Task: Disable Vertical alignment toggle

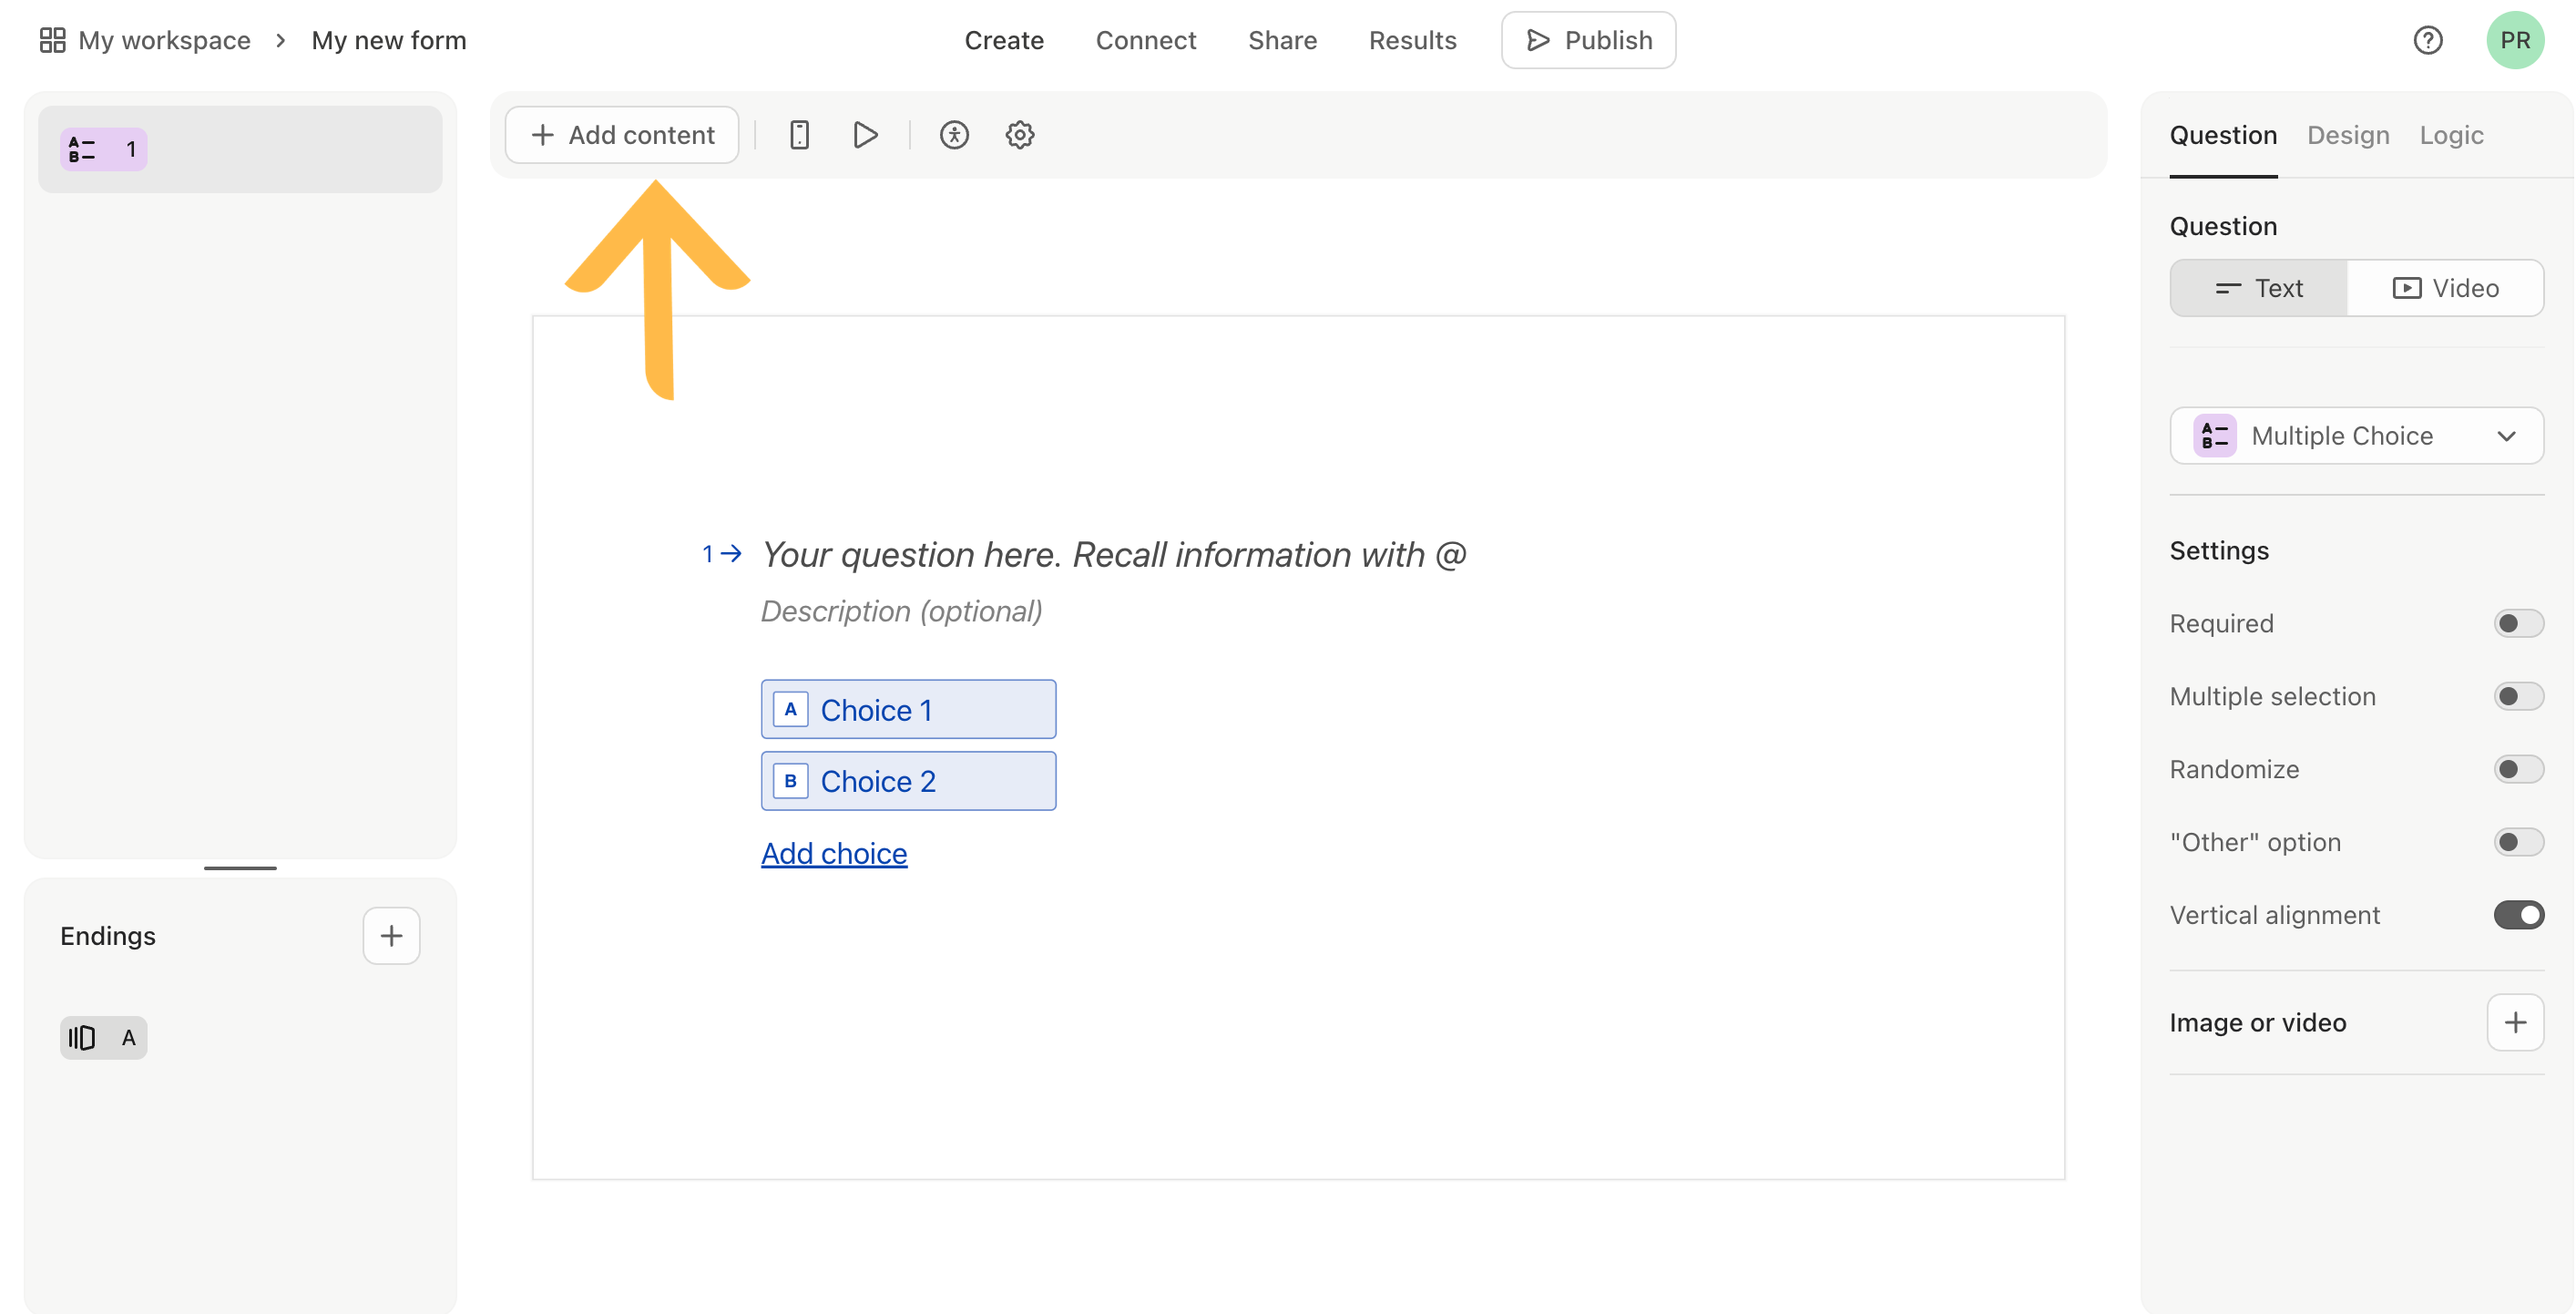Action: (2517, 915)
